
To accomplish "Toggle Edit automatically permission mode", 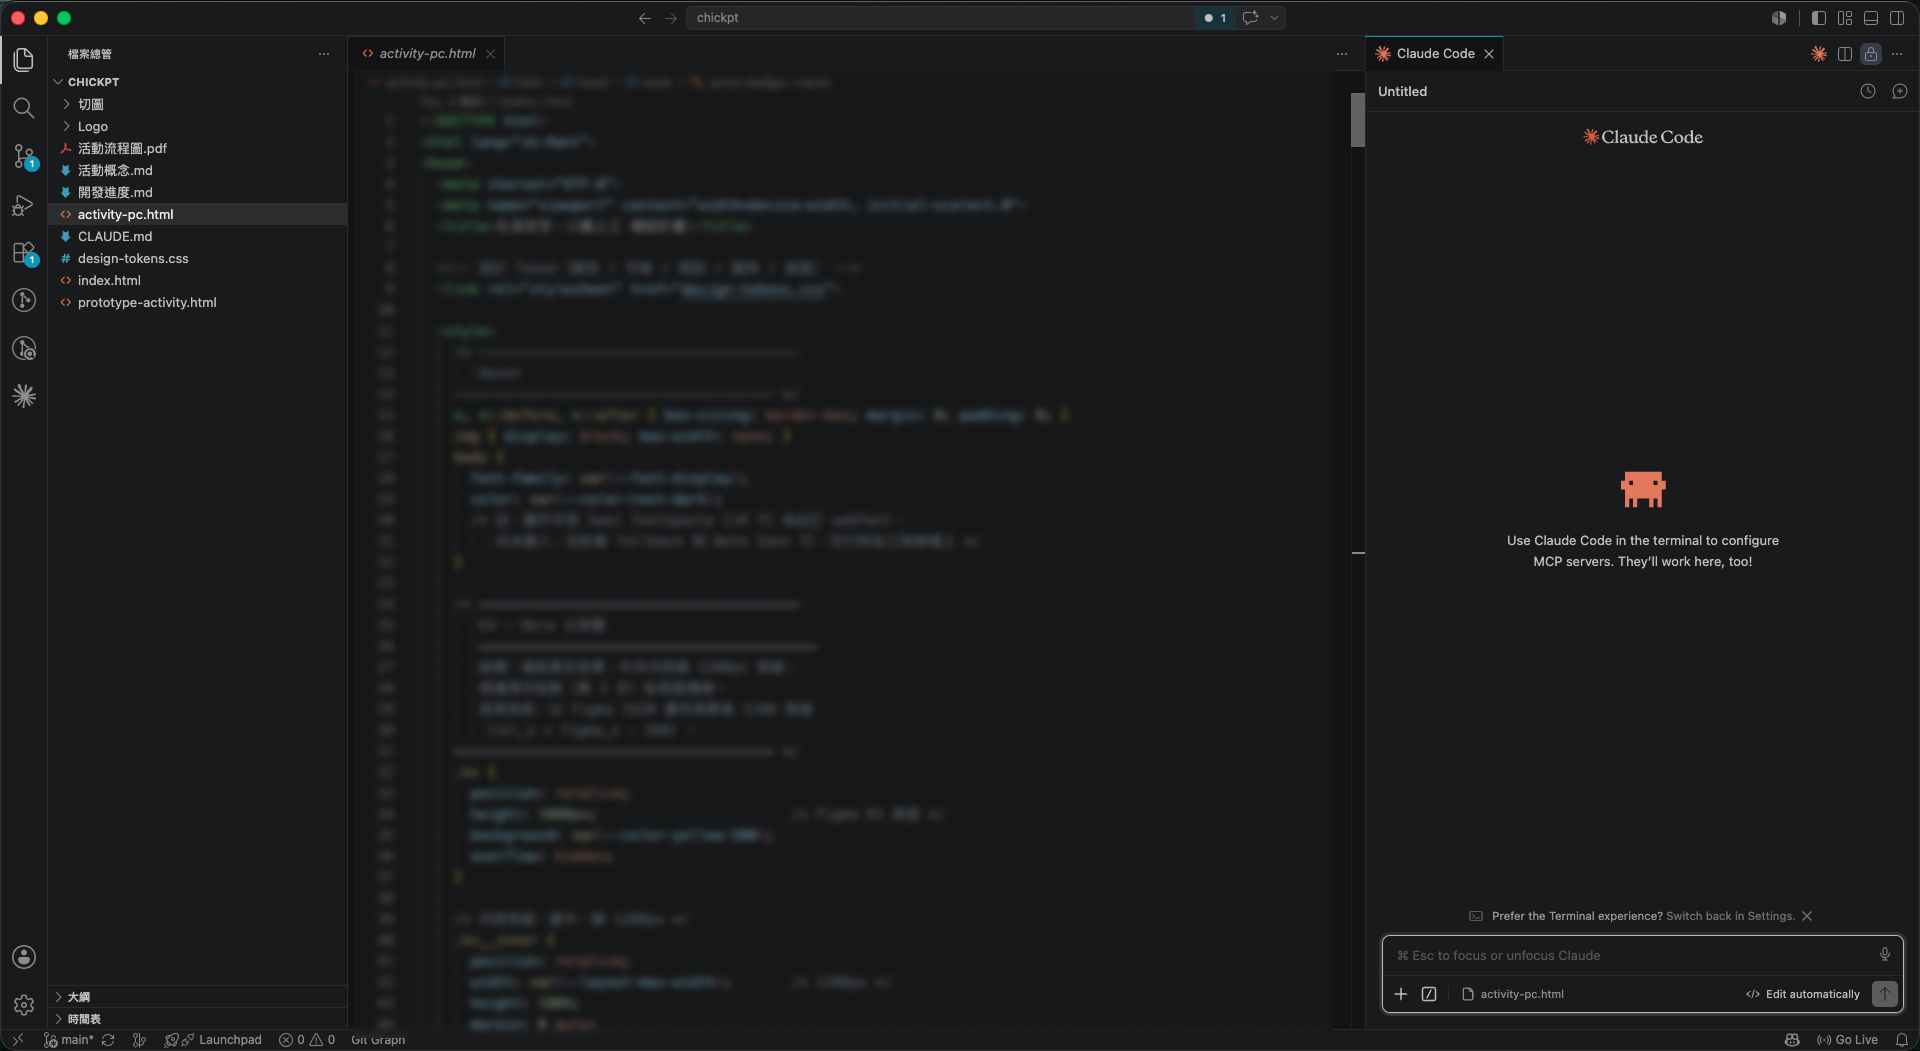I will pos(1802,994).
